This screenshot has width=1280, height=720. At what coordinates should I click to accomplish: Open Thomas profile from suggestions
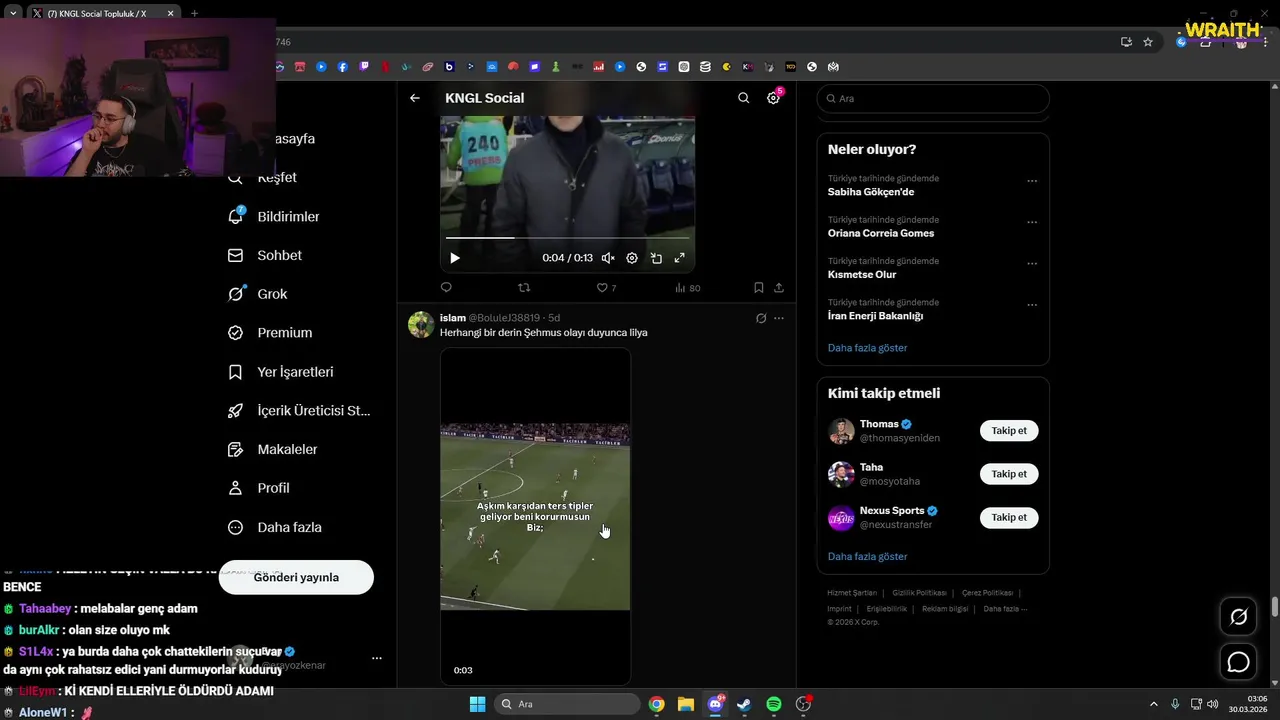879,424
